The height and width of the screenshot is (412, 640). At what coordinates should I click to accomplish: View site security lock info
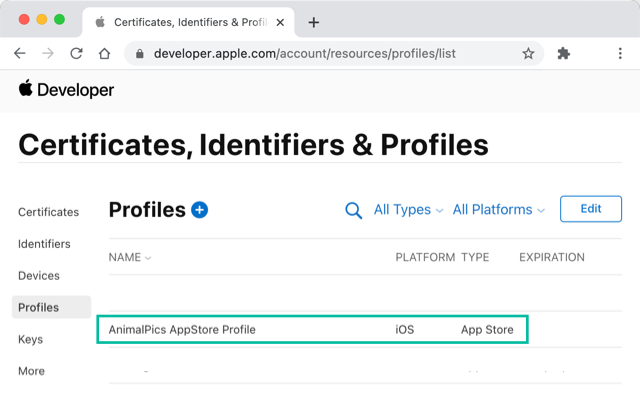tap(140, 53)
